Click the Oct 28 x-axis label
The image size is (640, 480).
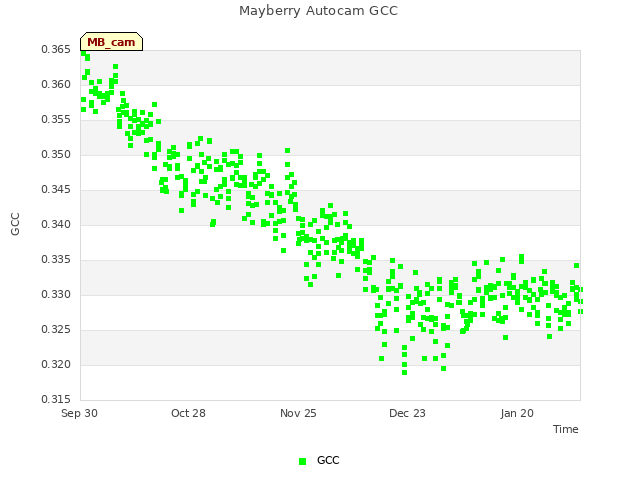pyautogui.click(x=188, y=413)
